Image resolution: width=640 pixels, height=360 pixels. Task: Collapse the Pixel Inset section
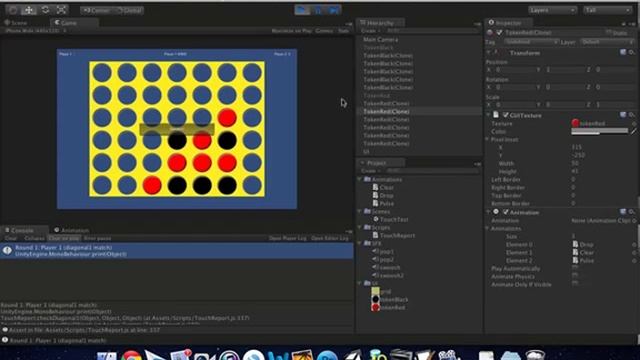click(x=488, y=140)
